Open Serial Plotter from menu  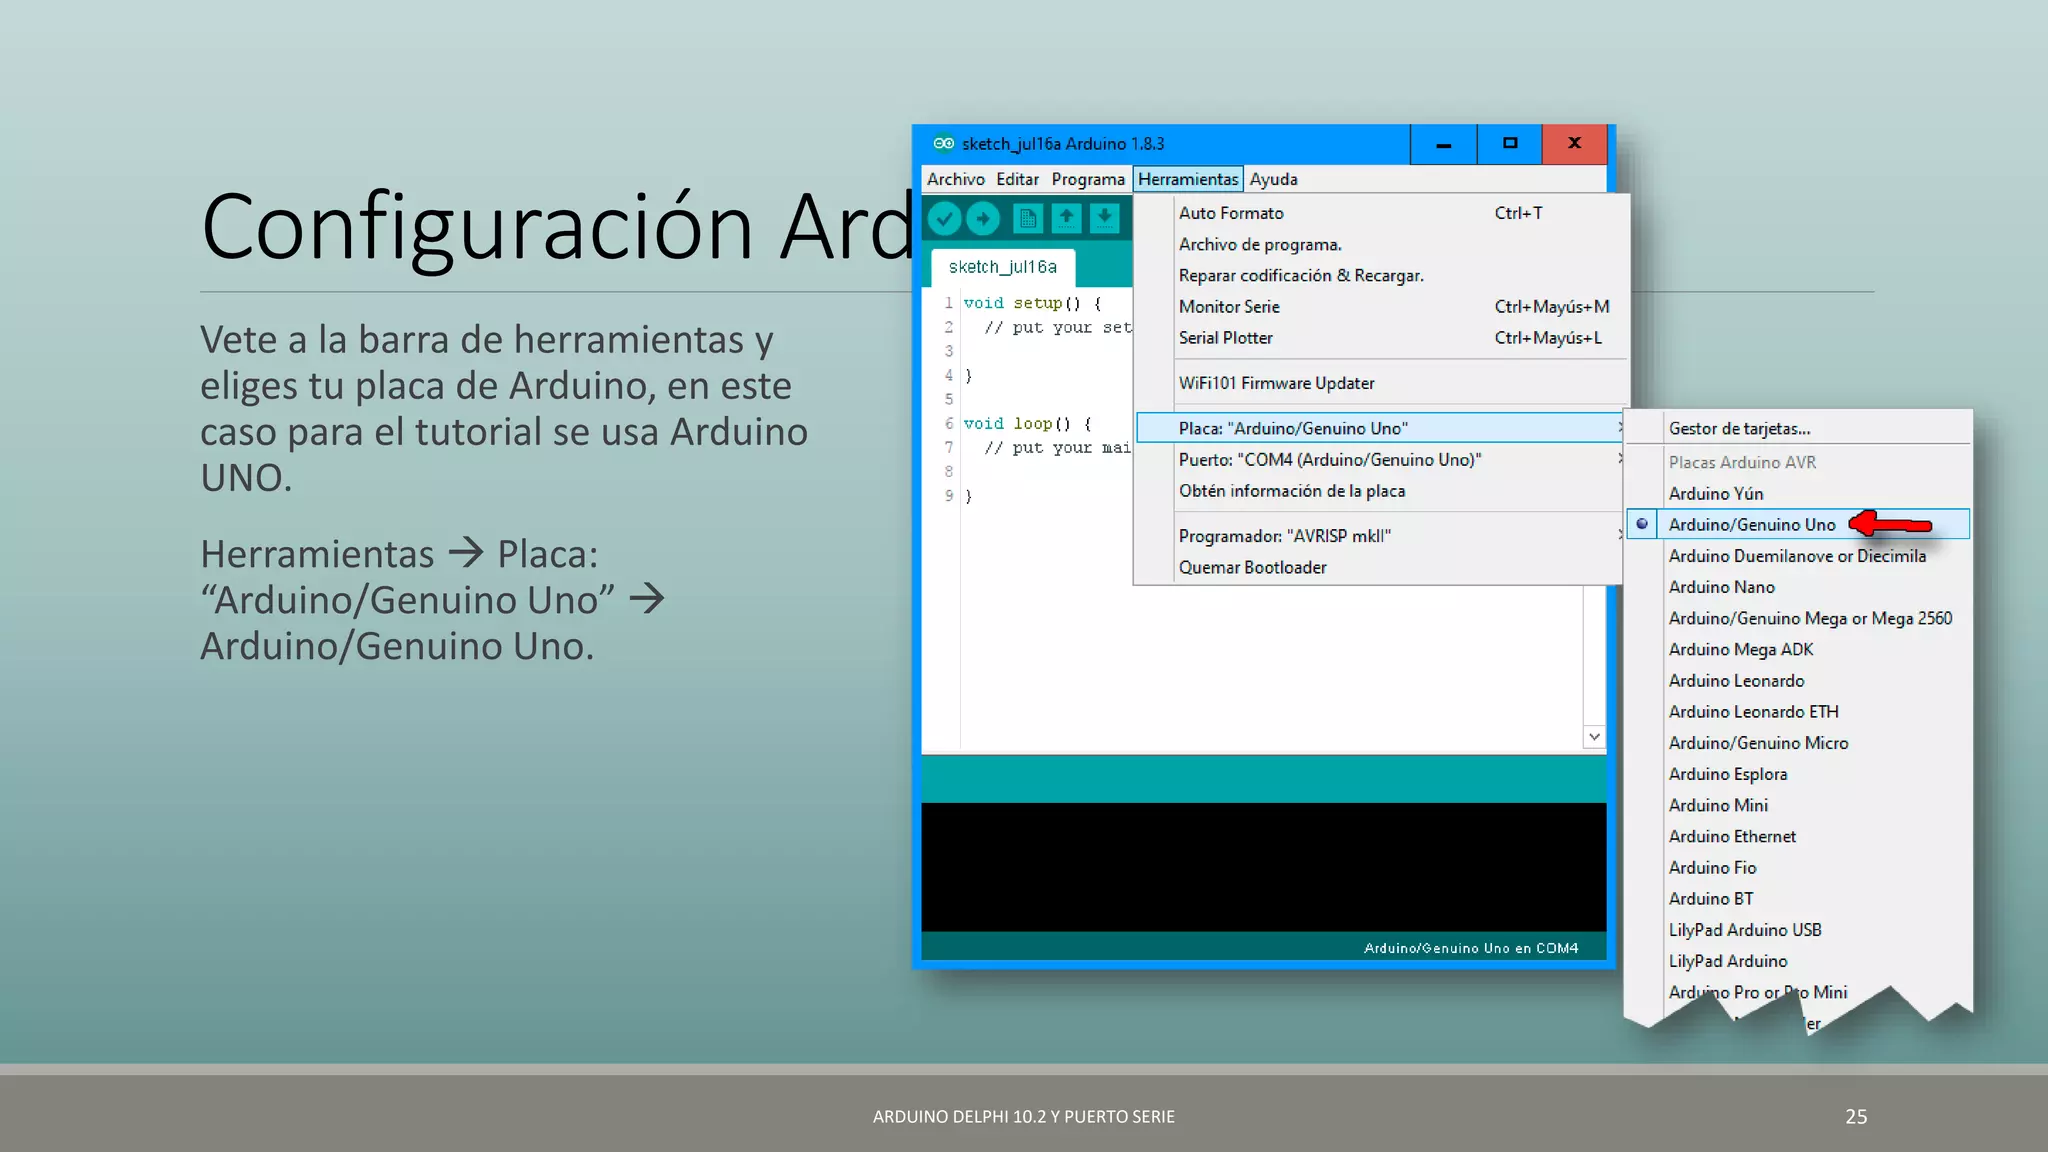1380,338
